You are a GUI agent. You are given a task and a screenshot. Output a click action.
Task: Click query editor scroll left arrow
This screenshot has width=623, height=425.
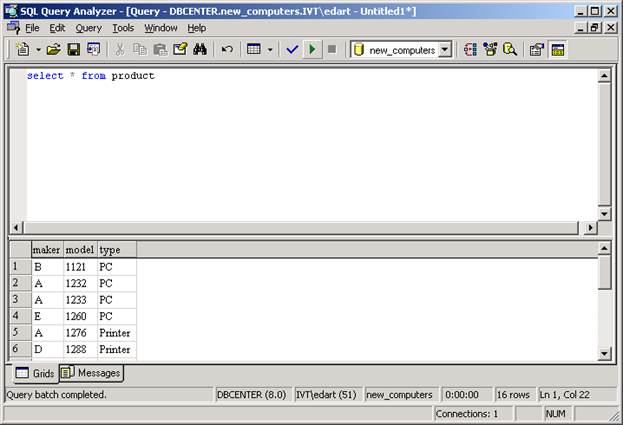coord(16,228)
